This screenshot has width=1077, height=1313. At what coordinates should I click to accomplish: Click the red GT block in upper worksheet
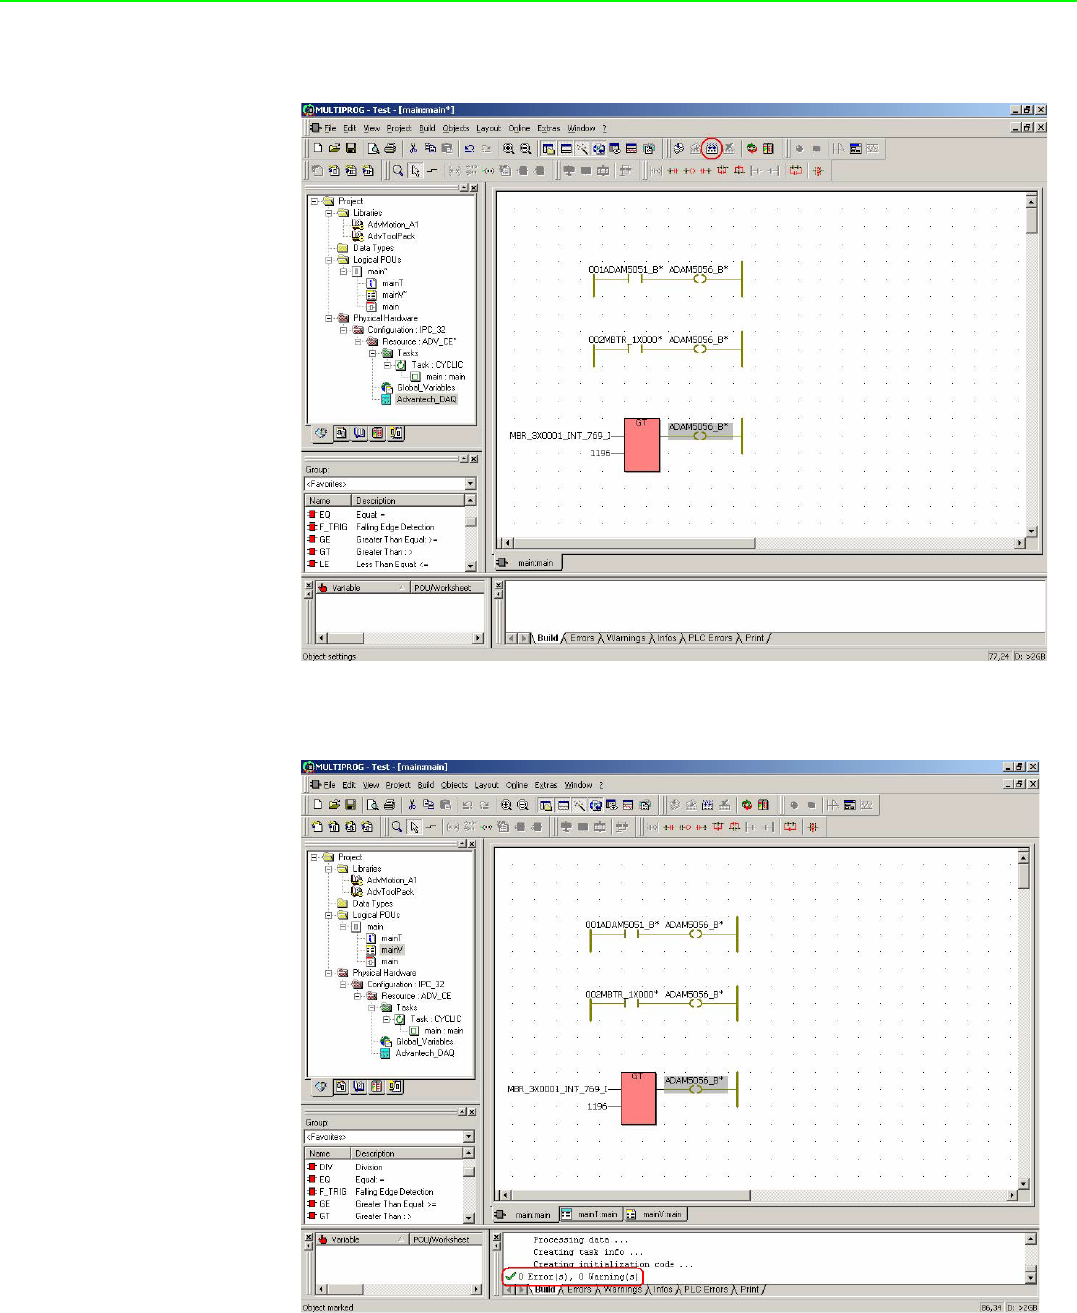641,446
